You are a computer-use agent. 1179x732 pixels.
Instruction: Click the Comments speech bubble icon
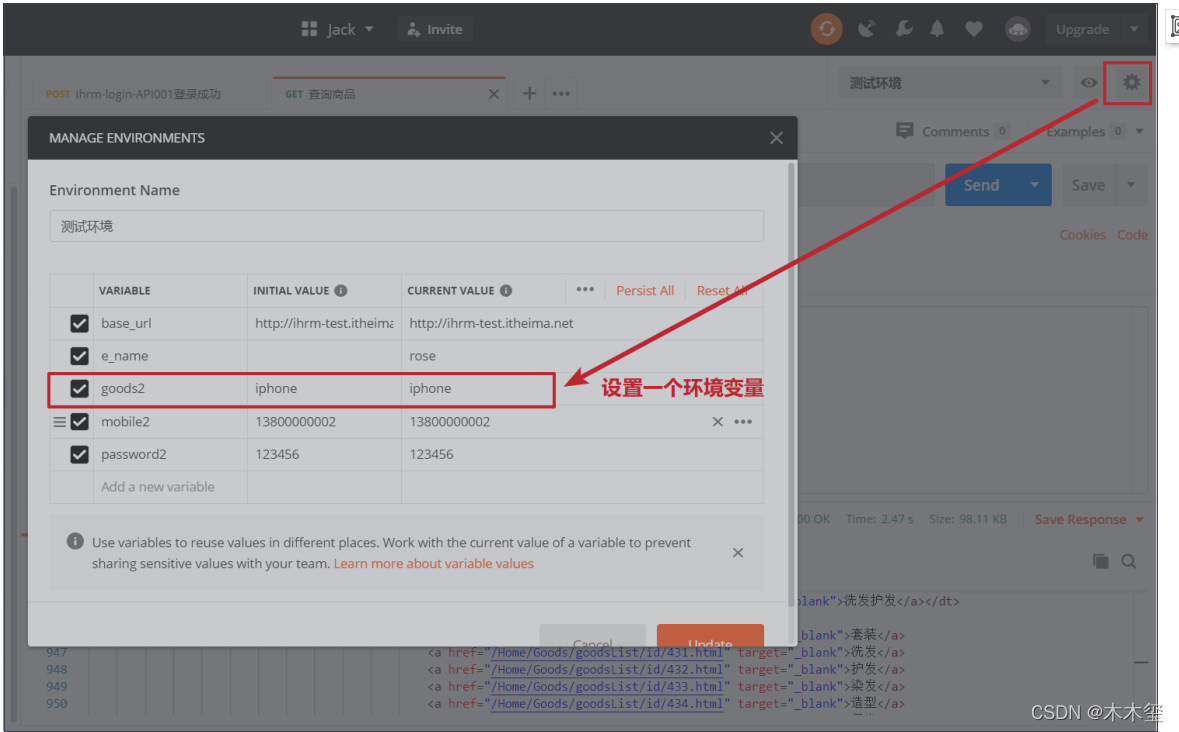click(x=905, y=131)
